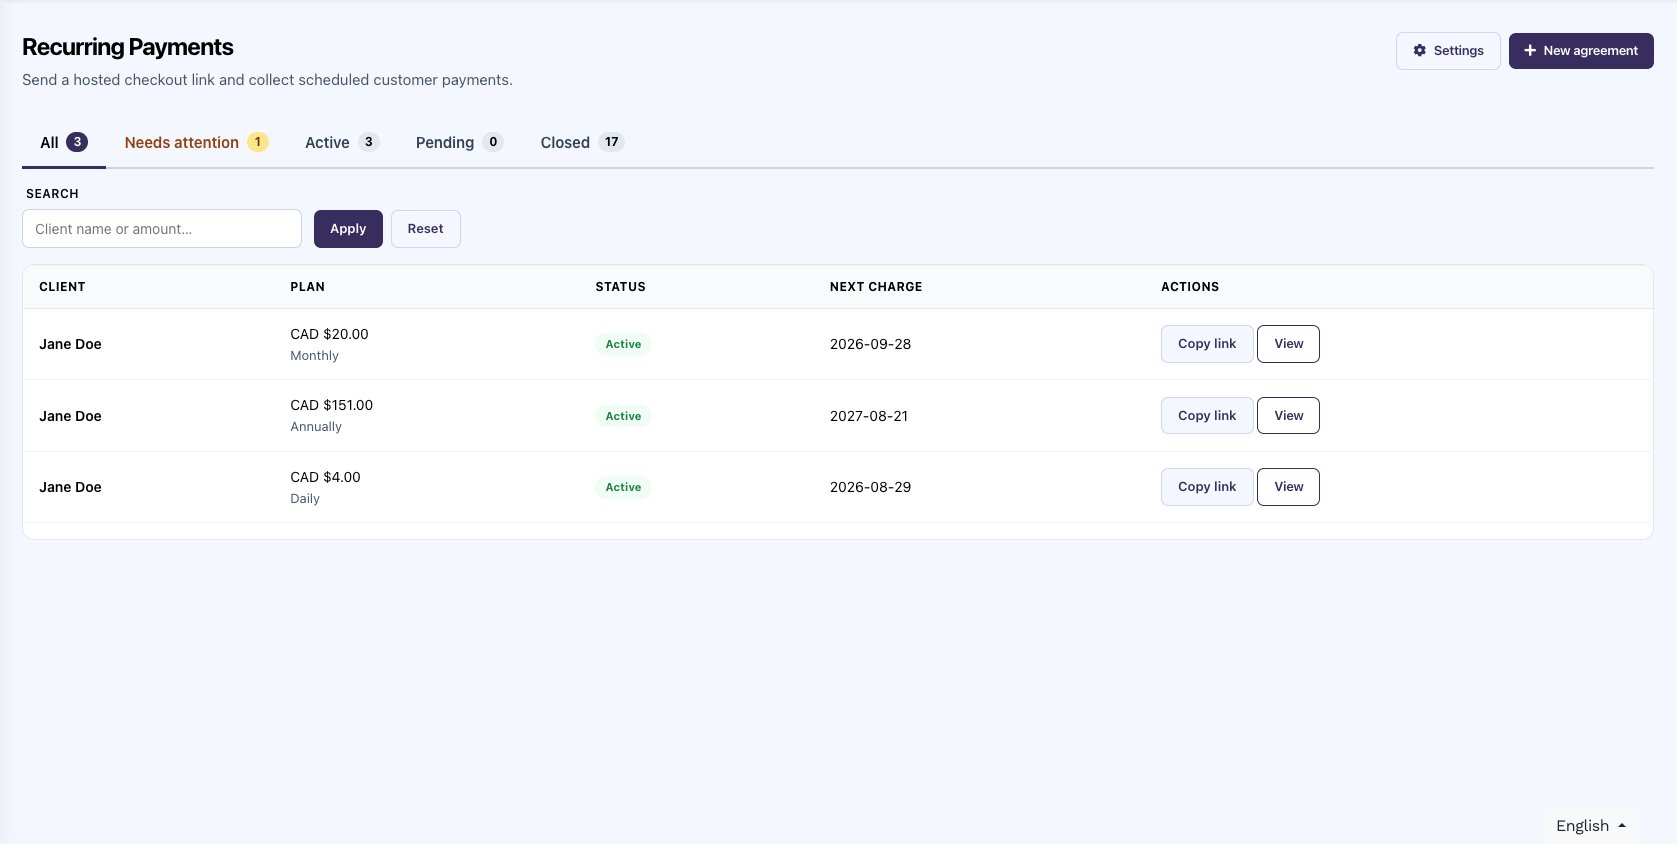View the CAD $4.00 Daily agreement
The width and height of the screenshot is (1677, 844).
(x=1288, y=487)
